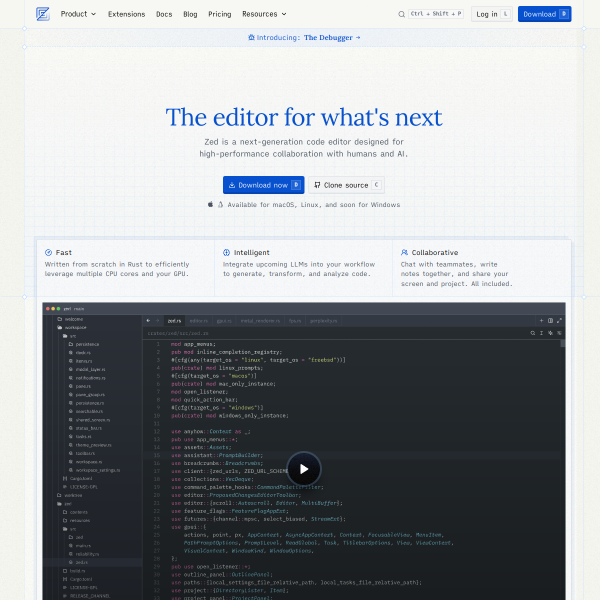
Task: Open the Pricing page
Action: [219, 14]
